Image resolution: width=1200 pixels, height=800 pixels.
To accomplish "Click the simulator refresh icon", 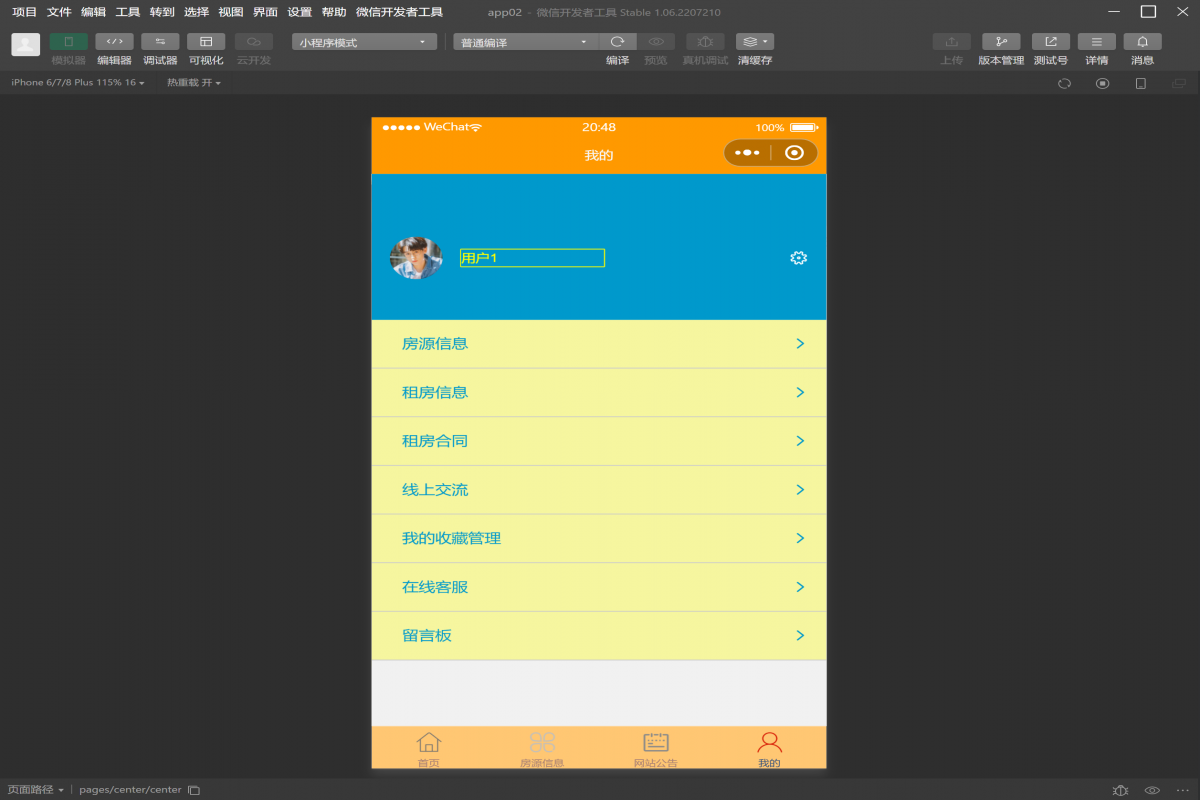I will coord(1065,84).
